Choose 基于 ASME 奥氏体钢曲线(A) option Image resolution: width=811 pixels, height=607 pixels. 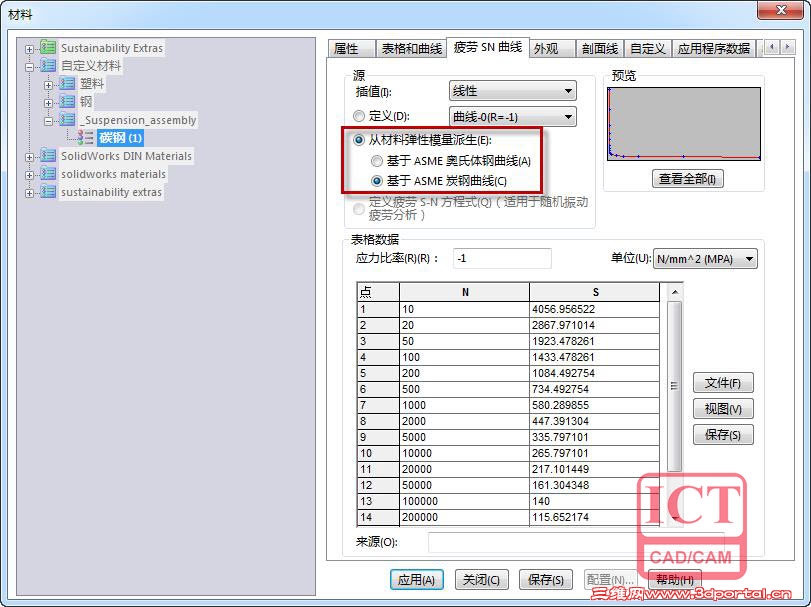tap(377, 161)
